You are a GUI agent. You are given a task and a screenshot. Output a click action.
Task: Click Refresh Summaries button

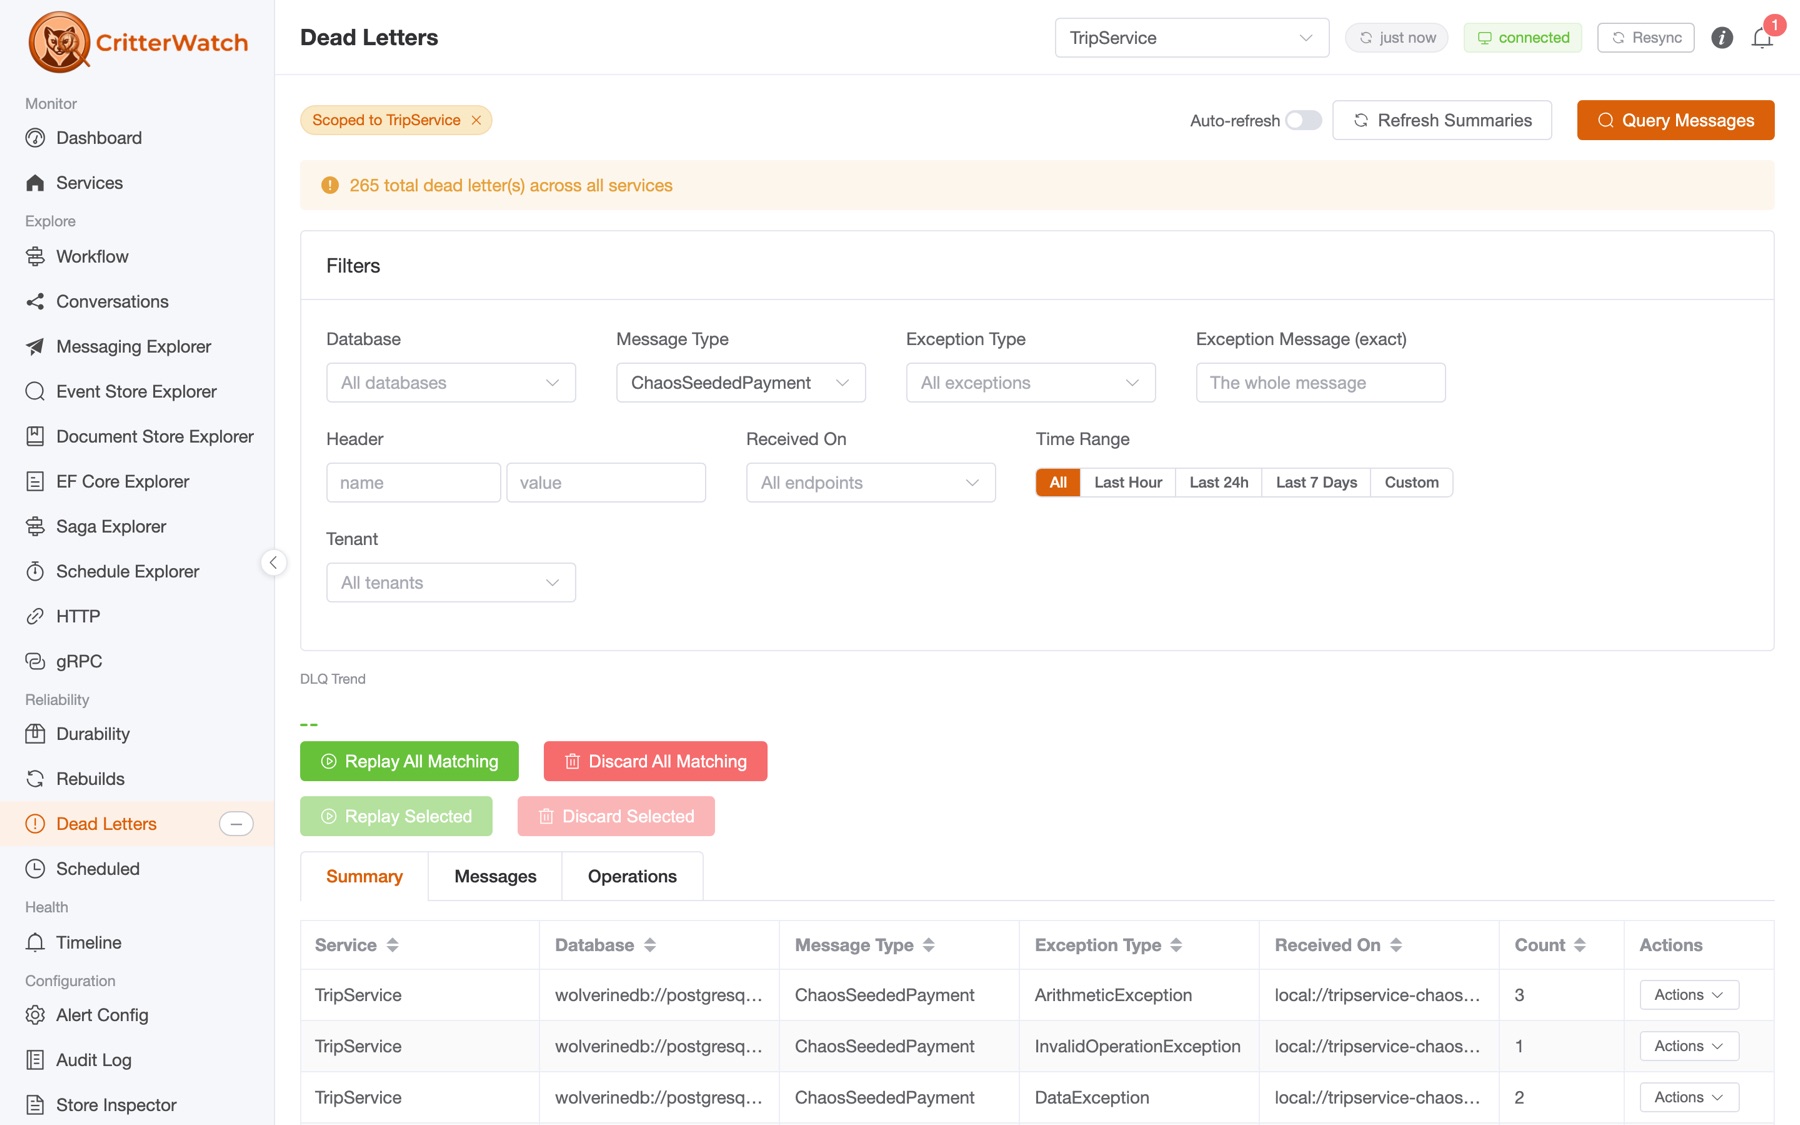click(x=1442, y=120)
